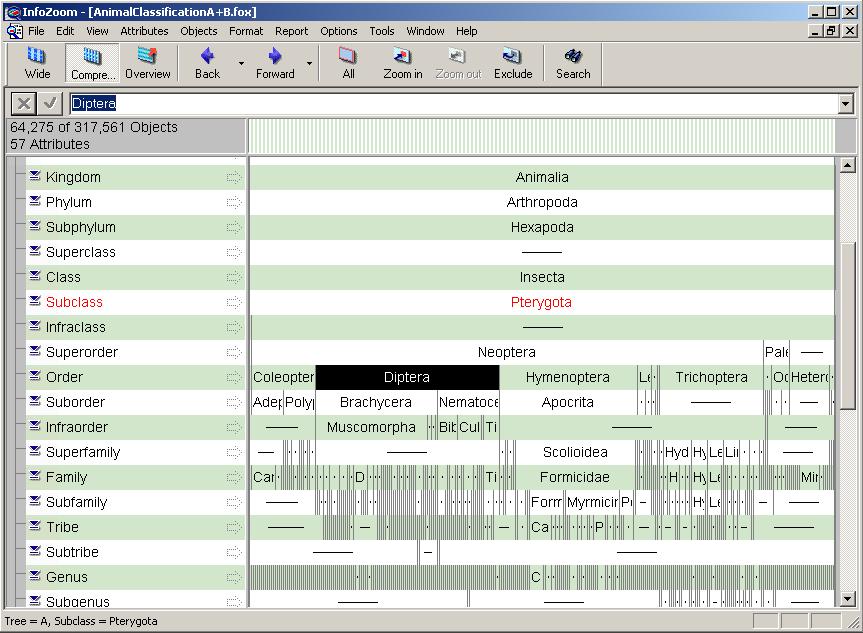Switch to Wide view mode

coord(37,62)
